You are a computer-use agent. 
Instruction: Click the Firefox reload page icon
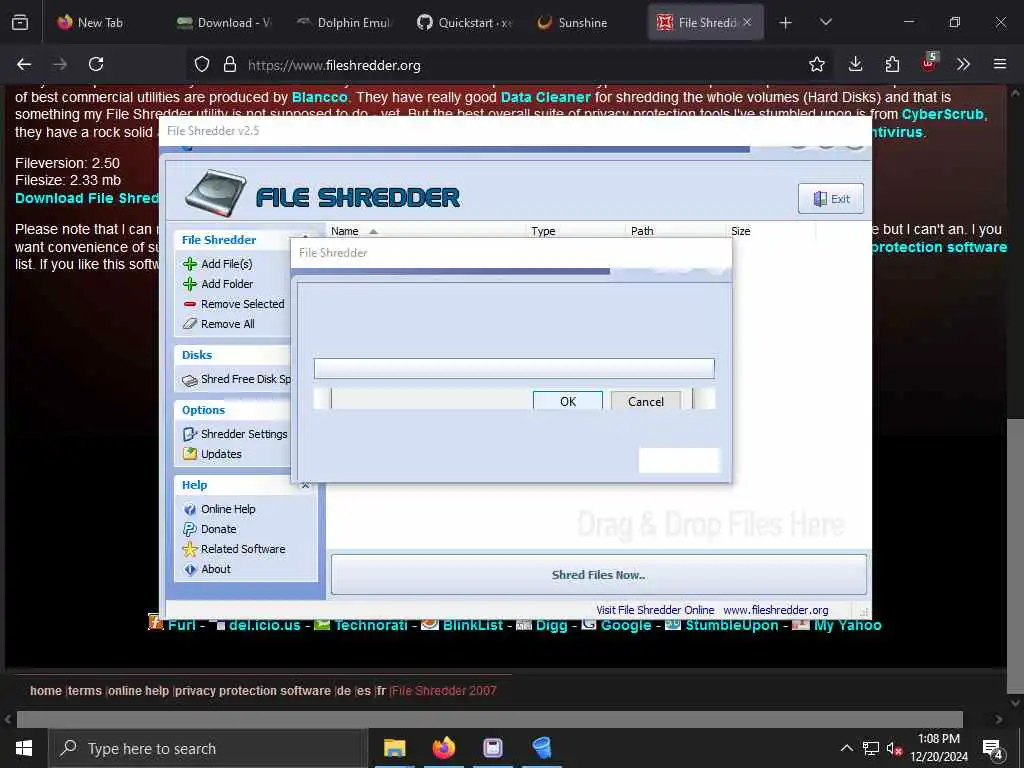pos(96,64)
